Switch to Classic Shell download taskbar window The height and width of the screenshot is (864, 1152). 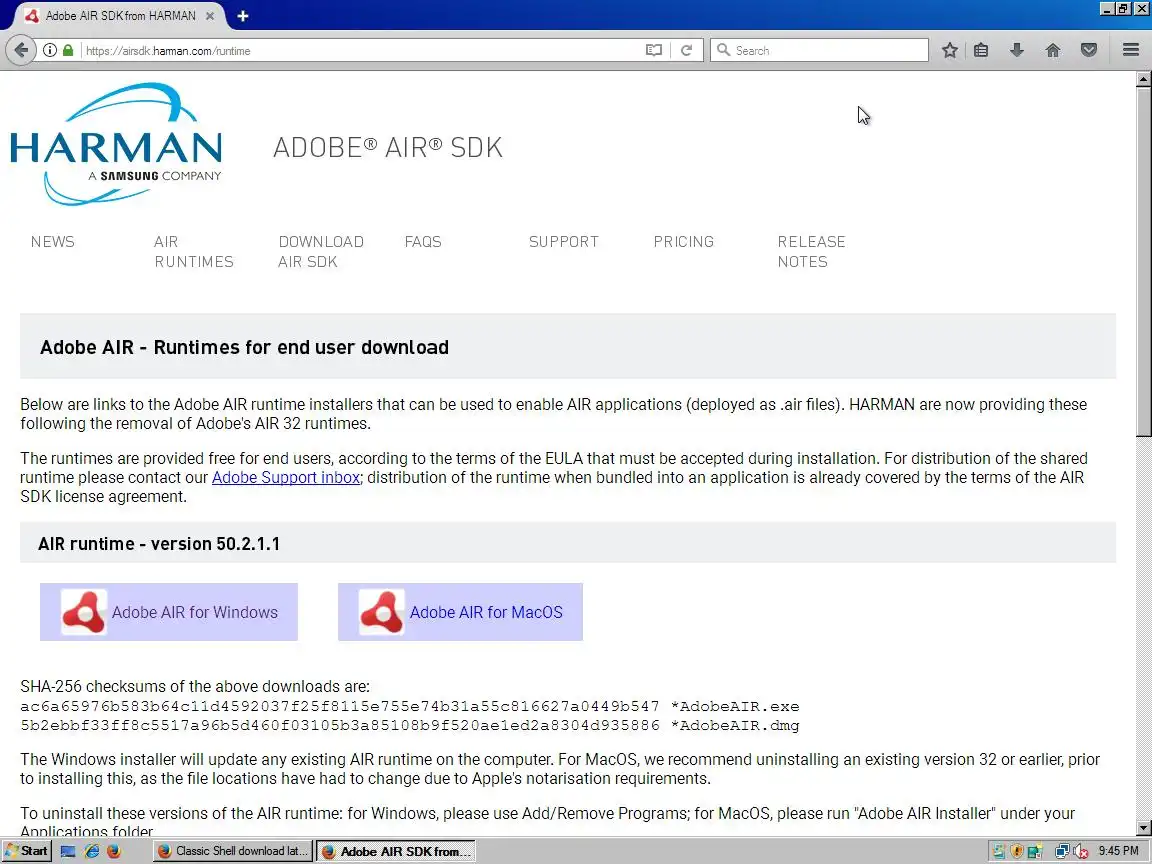pyautogui.click(x=233, y=851)
